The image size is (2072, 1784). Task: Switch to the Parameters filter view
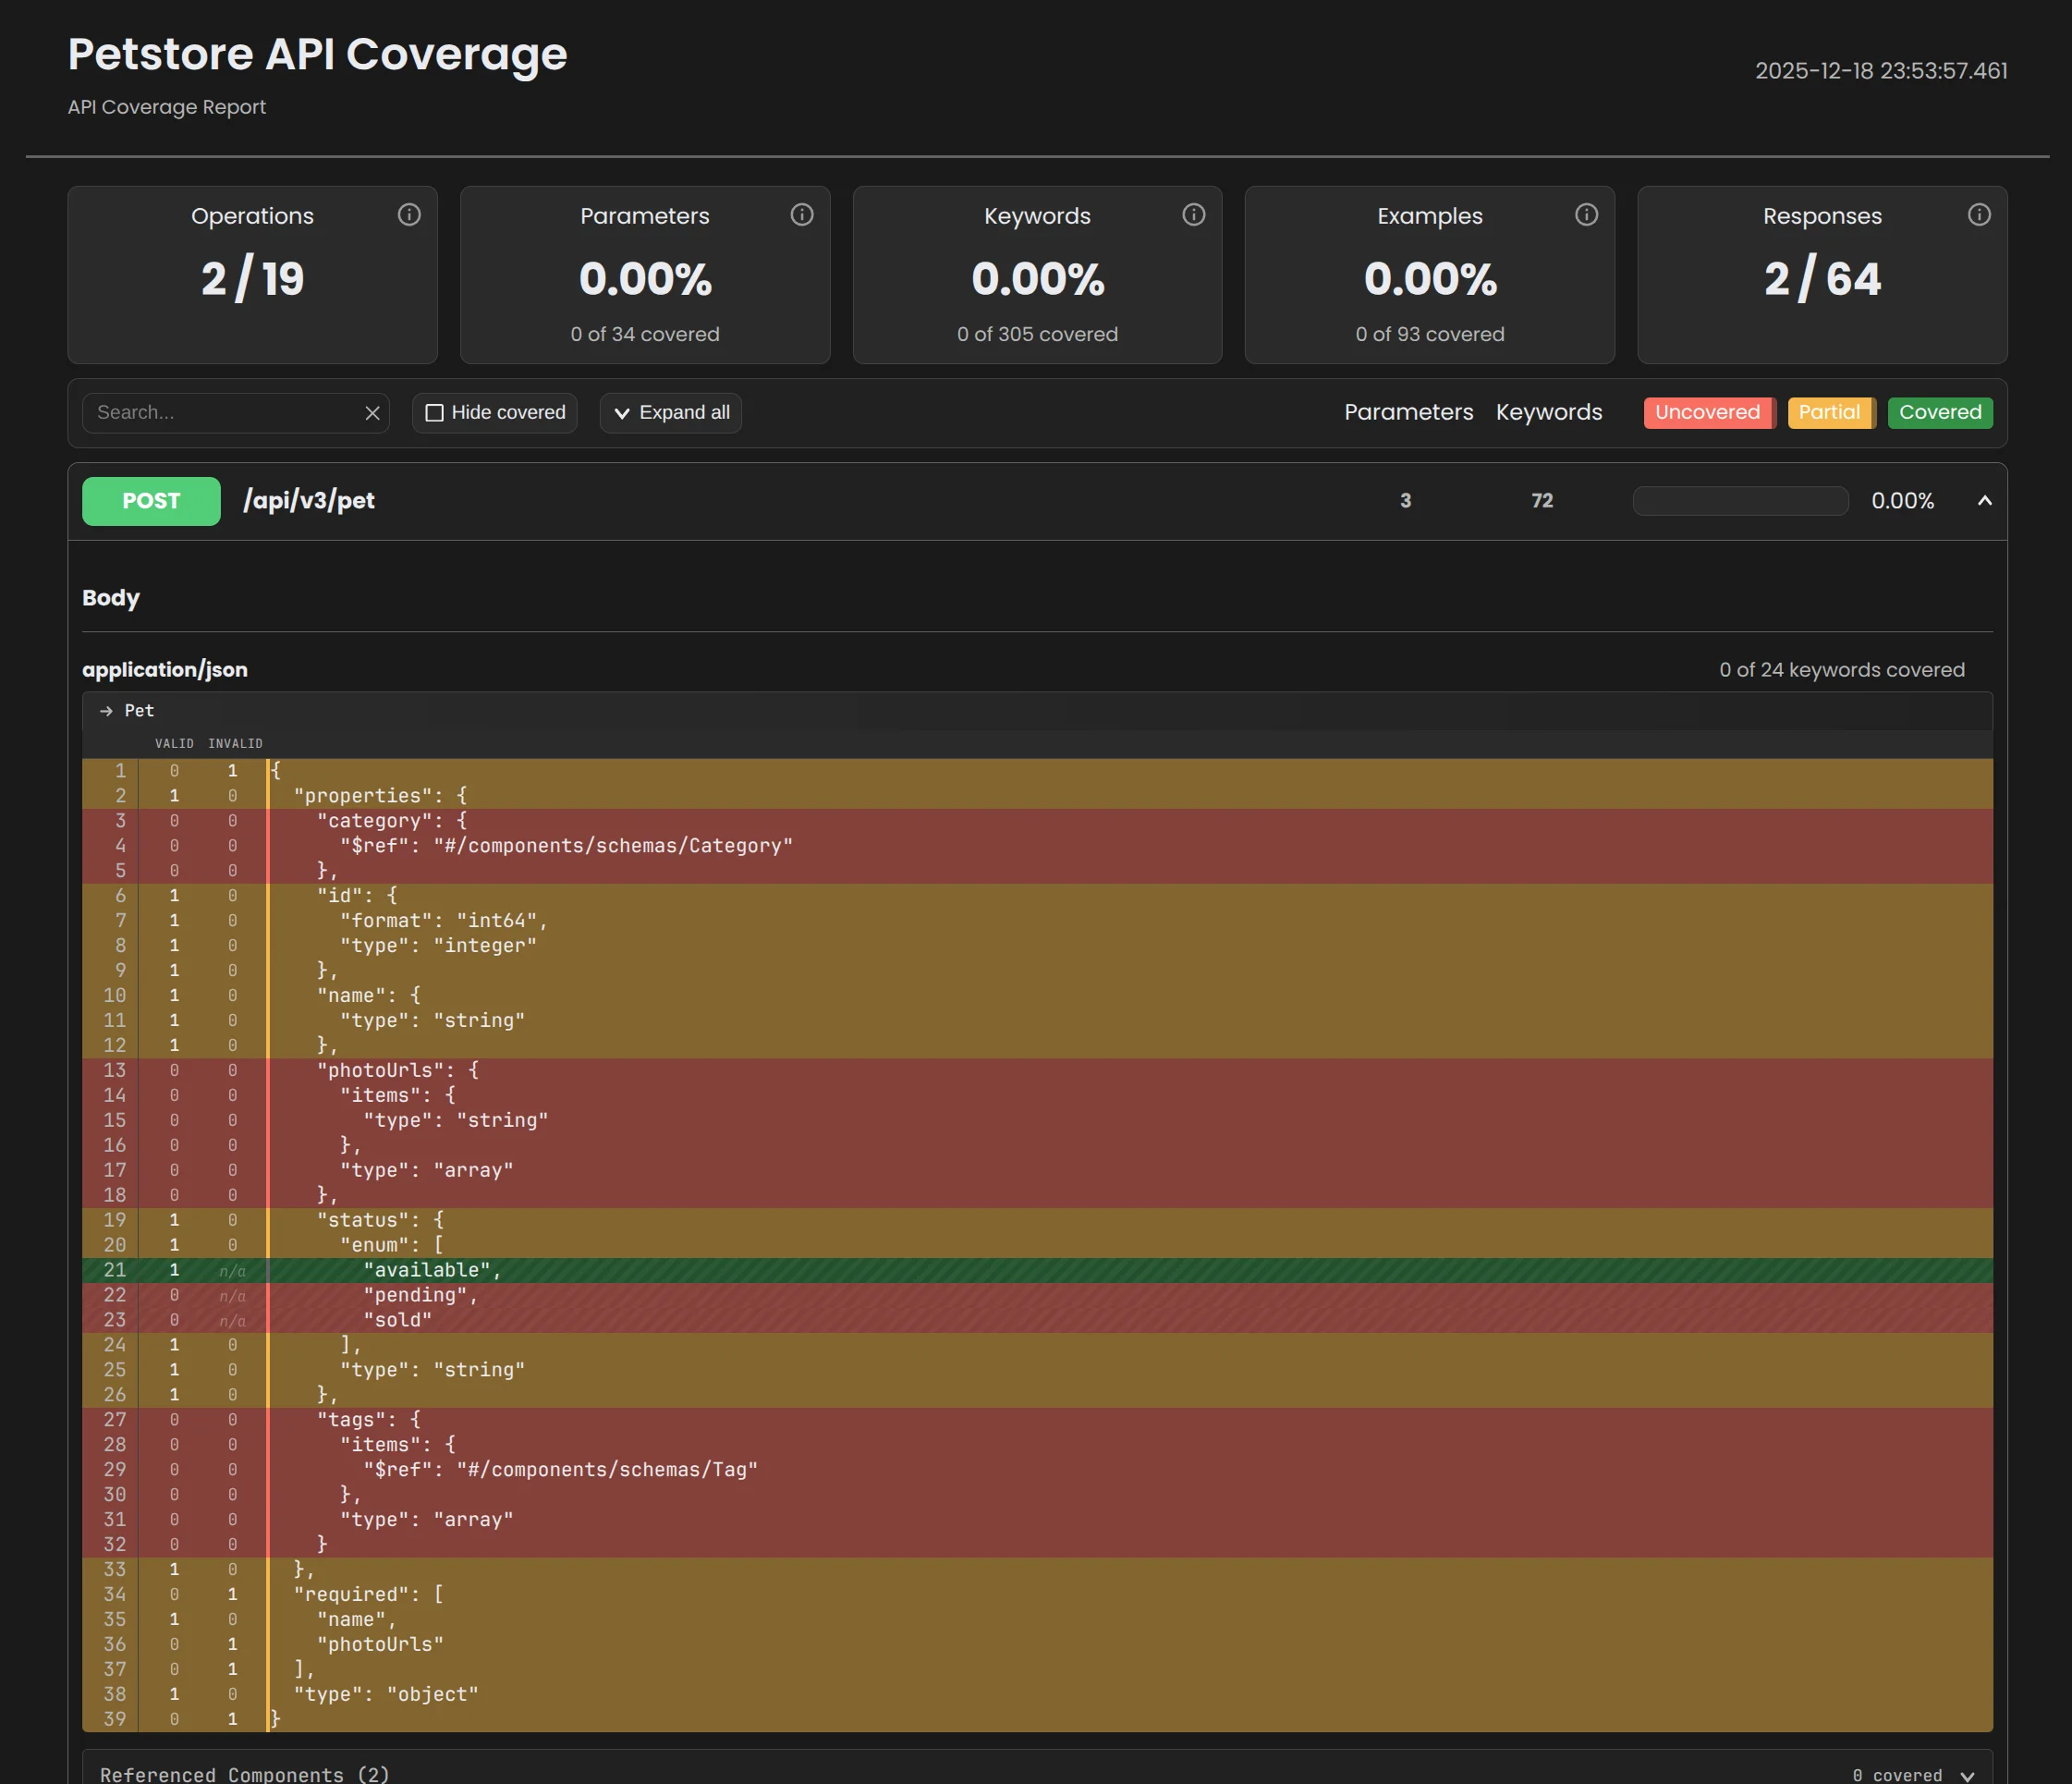tap(1409, 412)
